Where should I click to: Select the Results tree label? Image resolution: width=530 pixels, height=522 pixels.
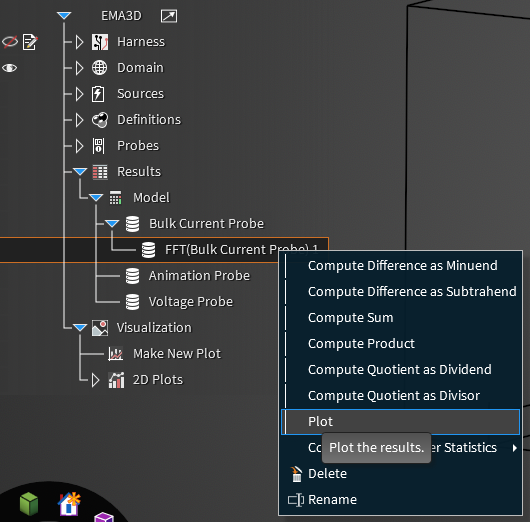139,172
